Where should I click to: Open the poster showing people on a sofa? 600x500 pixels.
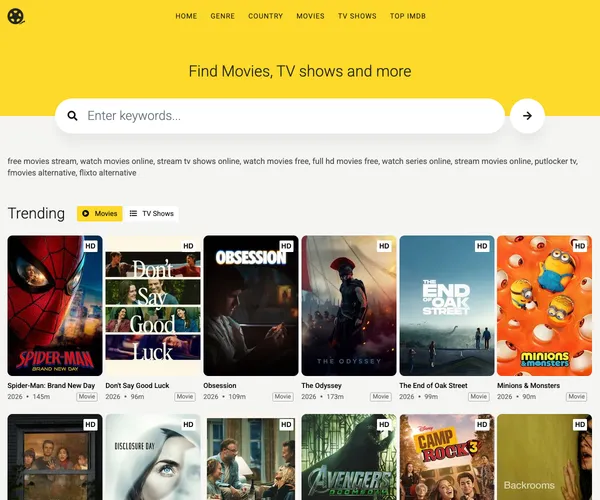[x=251, y=457]
